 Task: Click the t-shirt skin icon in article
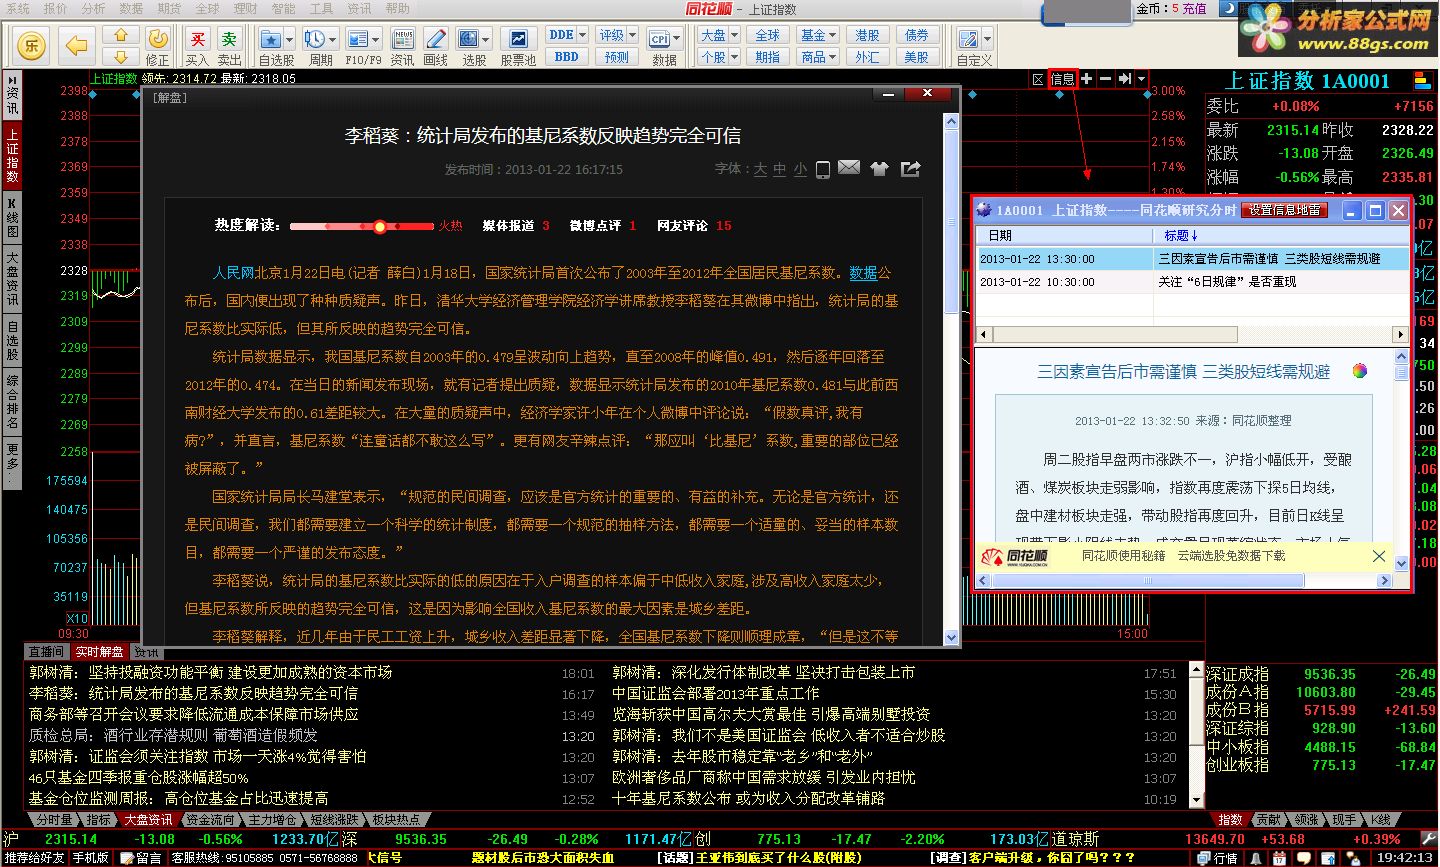(879, 168)
